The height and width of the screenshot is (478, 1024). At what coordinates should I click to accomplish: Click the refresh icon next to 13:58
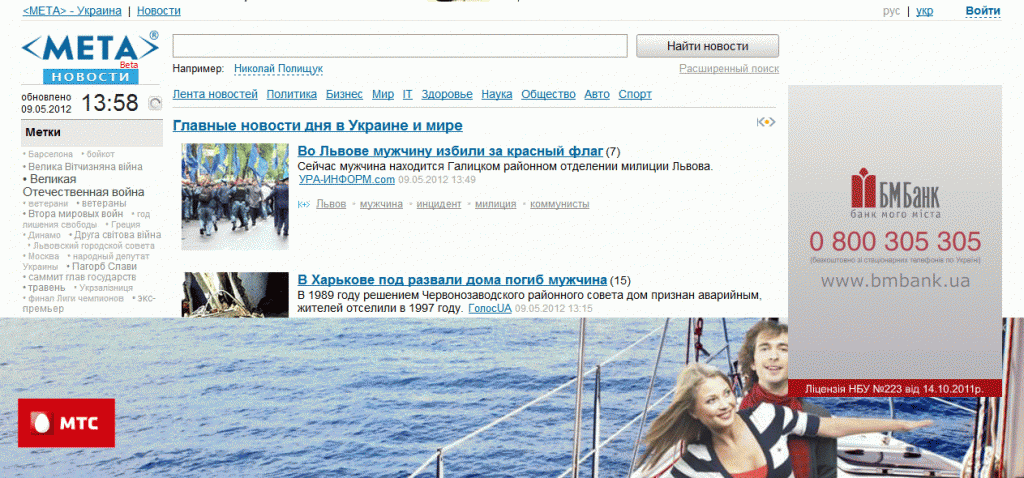155,103
